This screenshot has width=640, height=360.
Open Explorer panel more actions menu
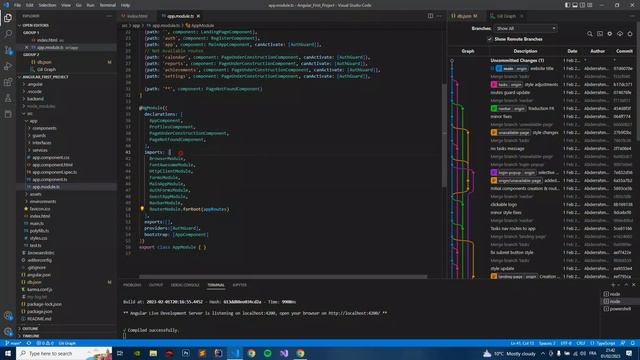click(x=109, y=16)
